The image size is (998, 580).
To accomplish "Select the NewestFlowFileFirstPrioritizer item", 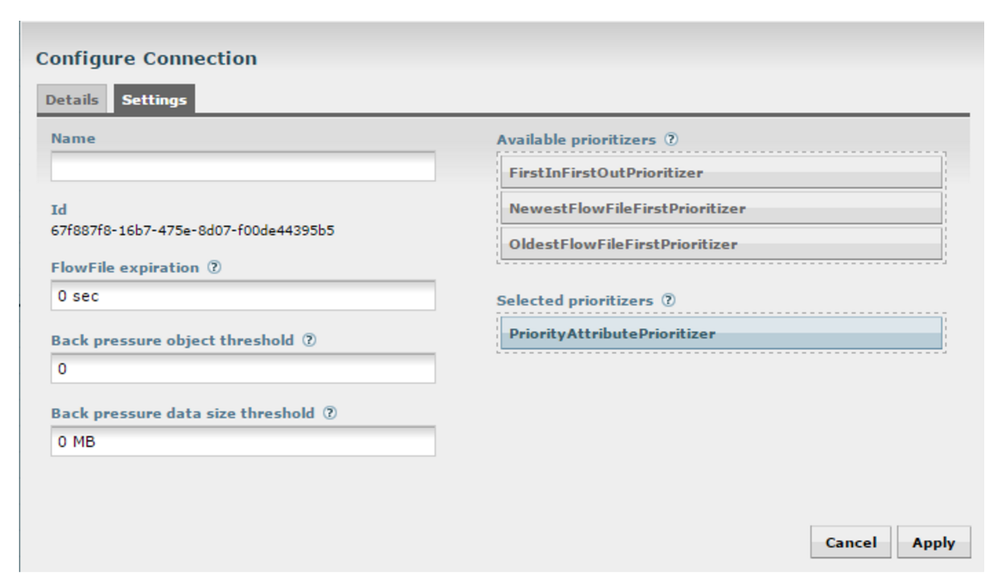I will 720,208.
